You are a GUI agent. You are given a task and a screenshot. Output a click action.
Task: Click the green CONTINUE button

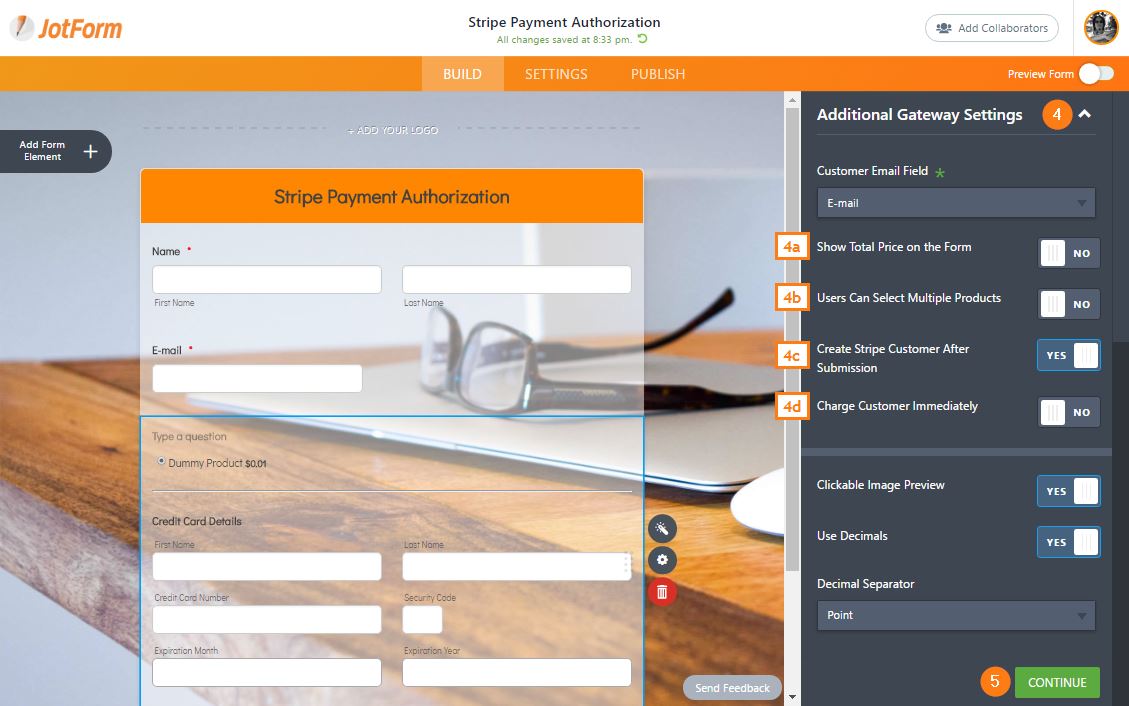pos(1057,682)
